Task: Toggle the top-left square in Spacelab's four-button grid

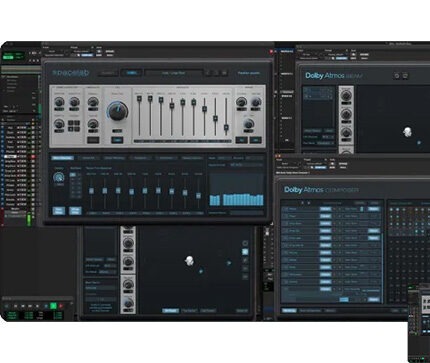Action: pos(71,123)
